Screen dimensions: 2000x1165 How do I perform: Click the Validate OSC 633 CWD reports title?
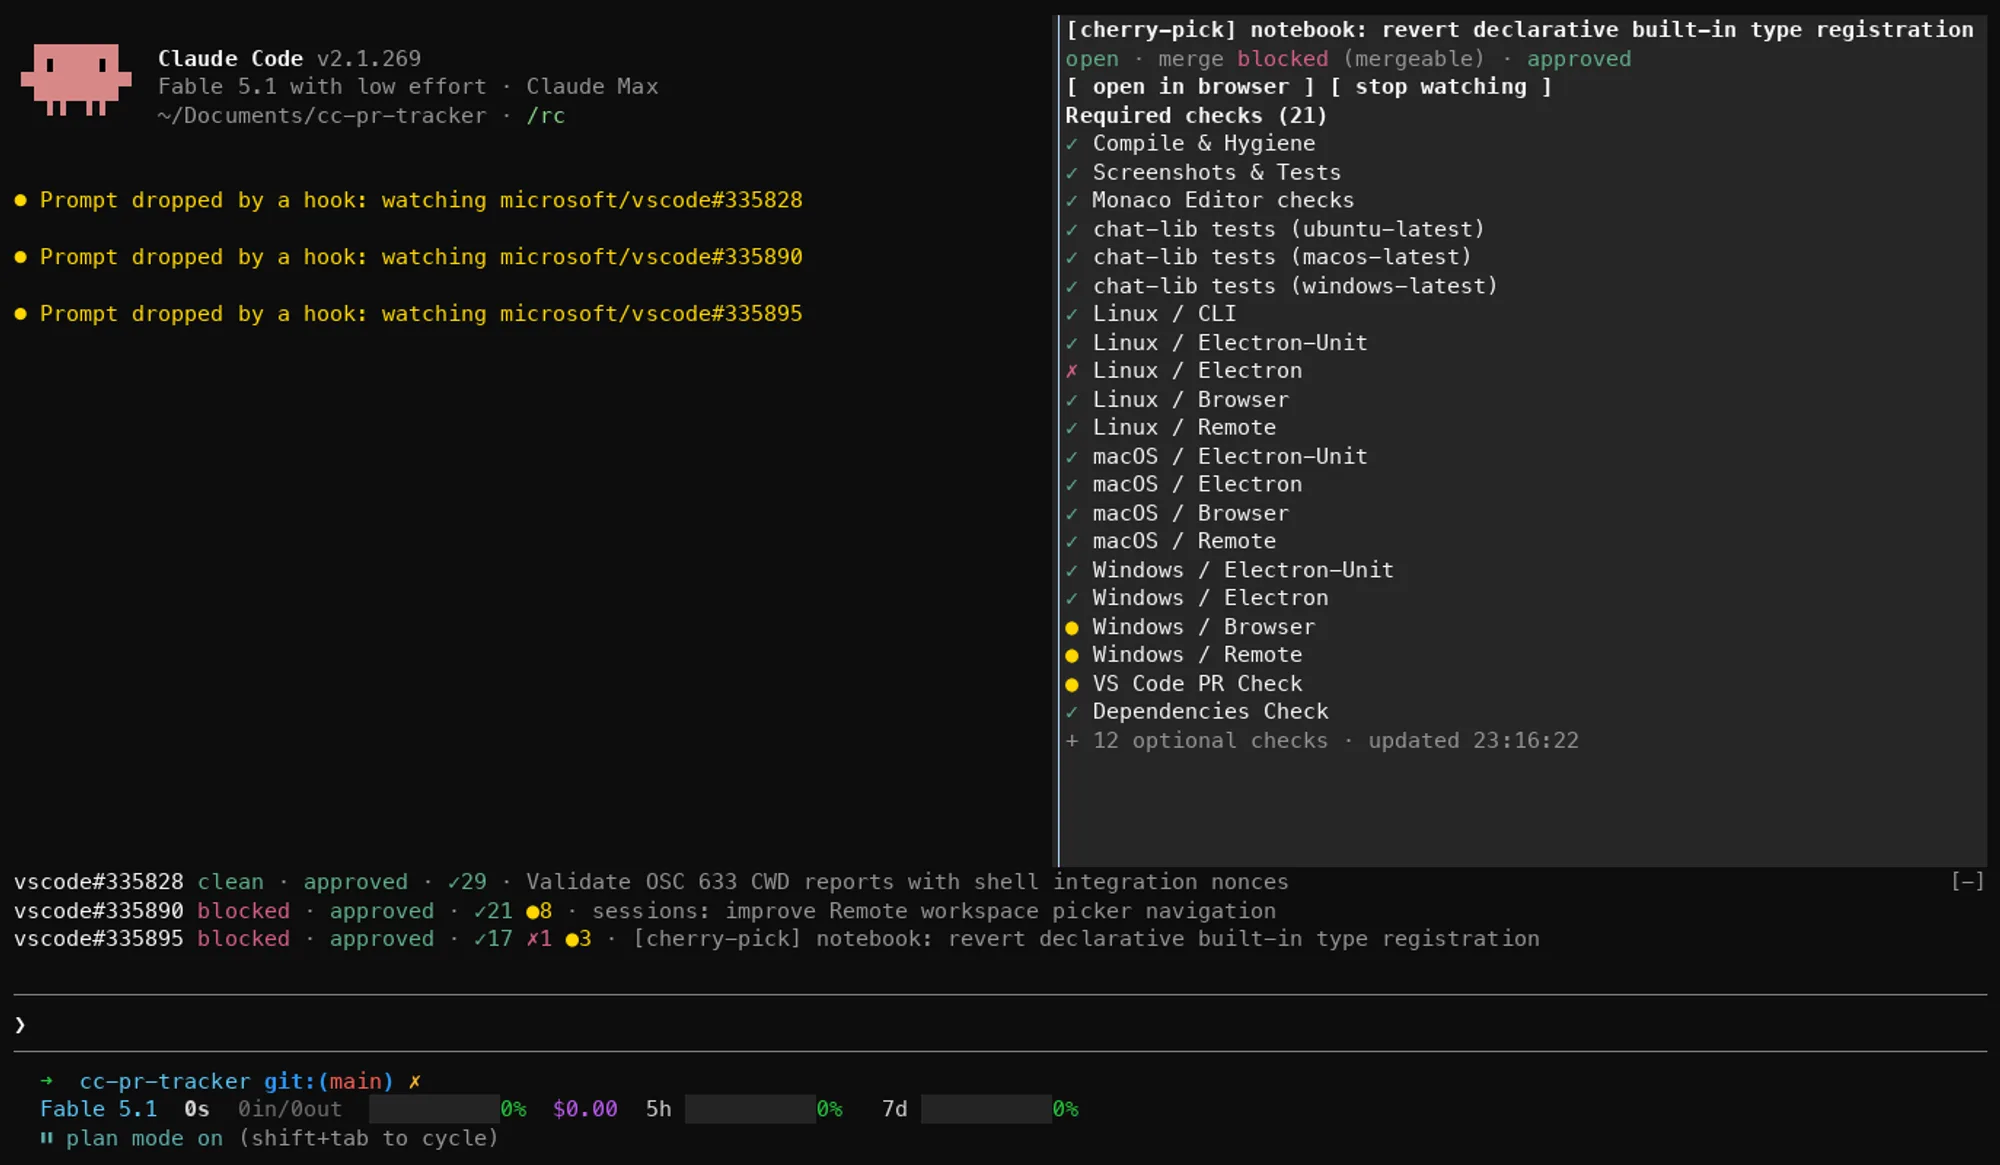tap(908, 882)
